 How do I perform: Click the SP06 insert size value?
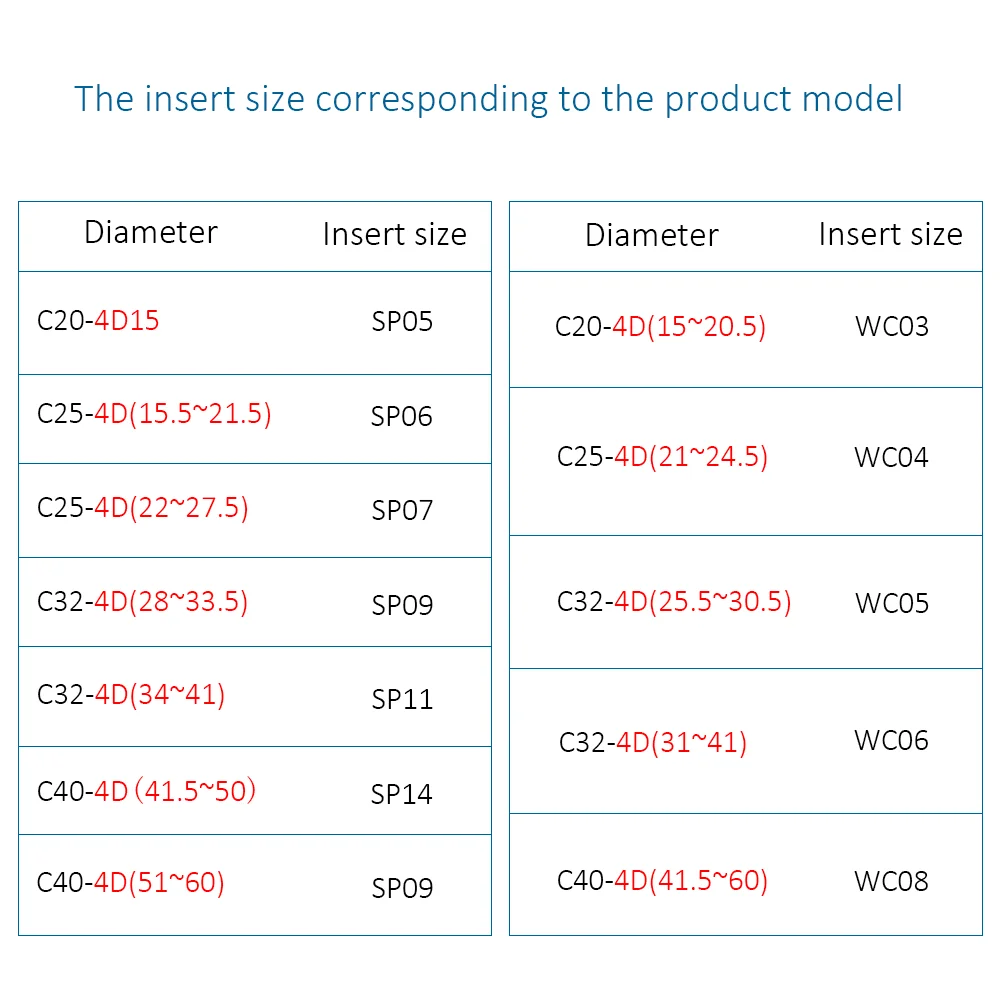click(x=402, y=416)
